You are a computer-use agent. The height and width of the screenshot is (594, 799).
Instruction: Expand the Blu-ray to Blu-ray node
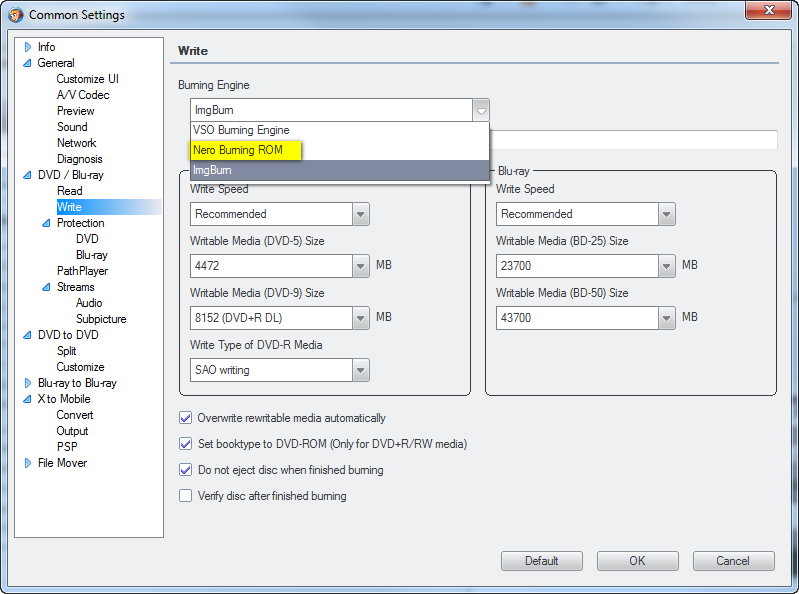click(x=28, y=383)
